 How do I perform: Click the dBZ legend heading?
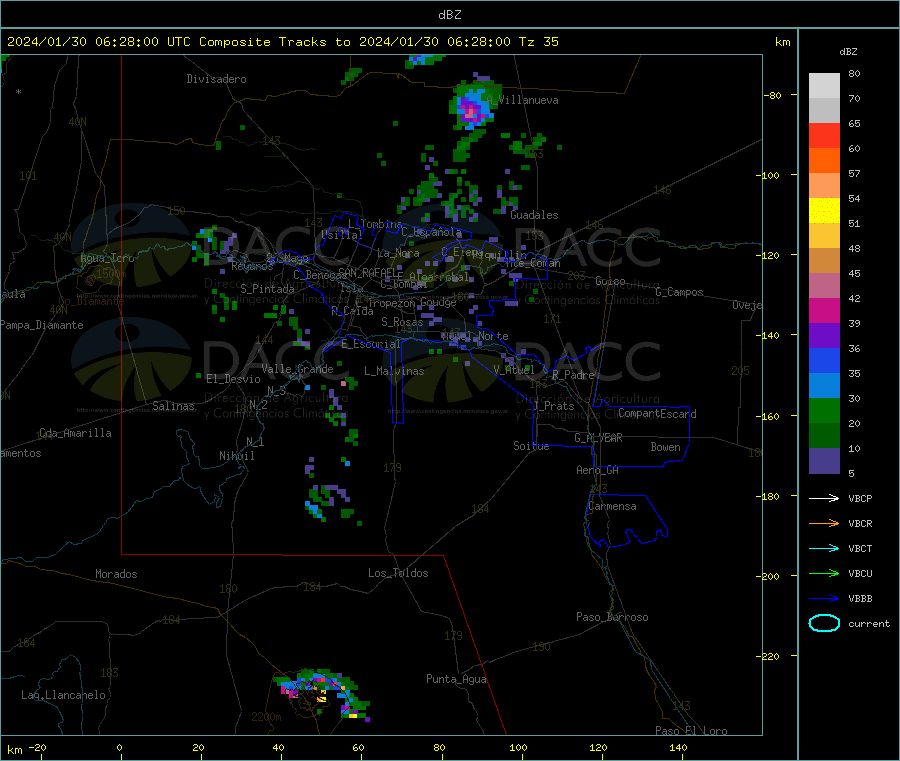tap(848, 52)
